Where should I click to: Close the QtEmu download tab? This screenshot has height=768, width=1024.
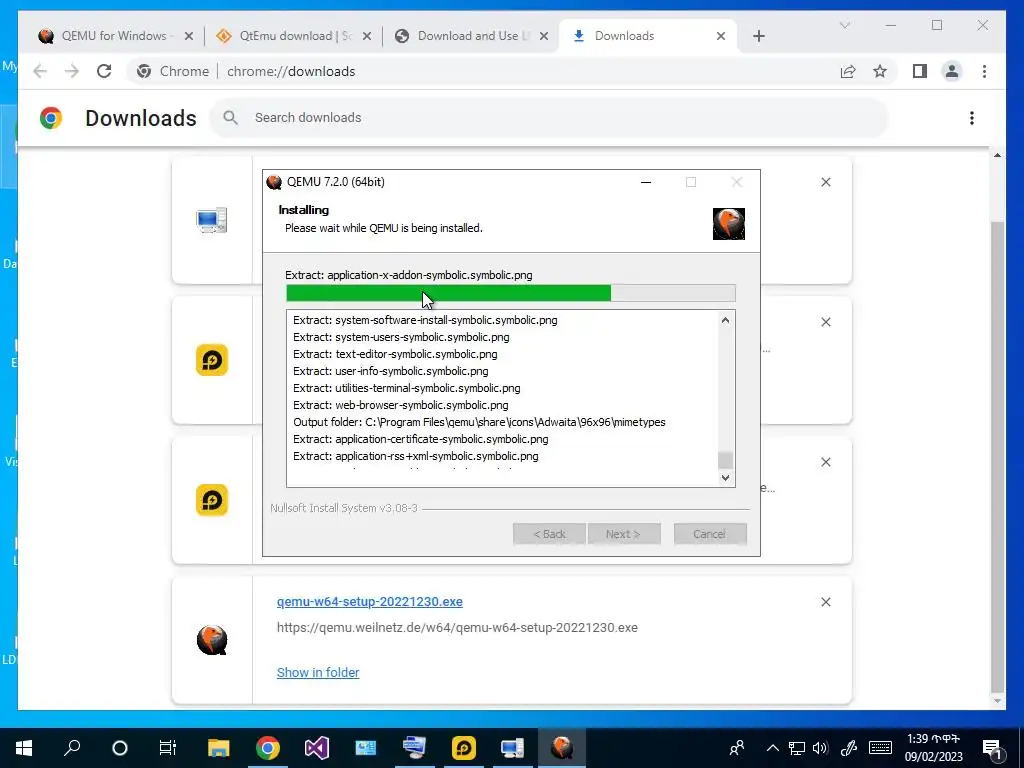366,36
